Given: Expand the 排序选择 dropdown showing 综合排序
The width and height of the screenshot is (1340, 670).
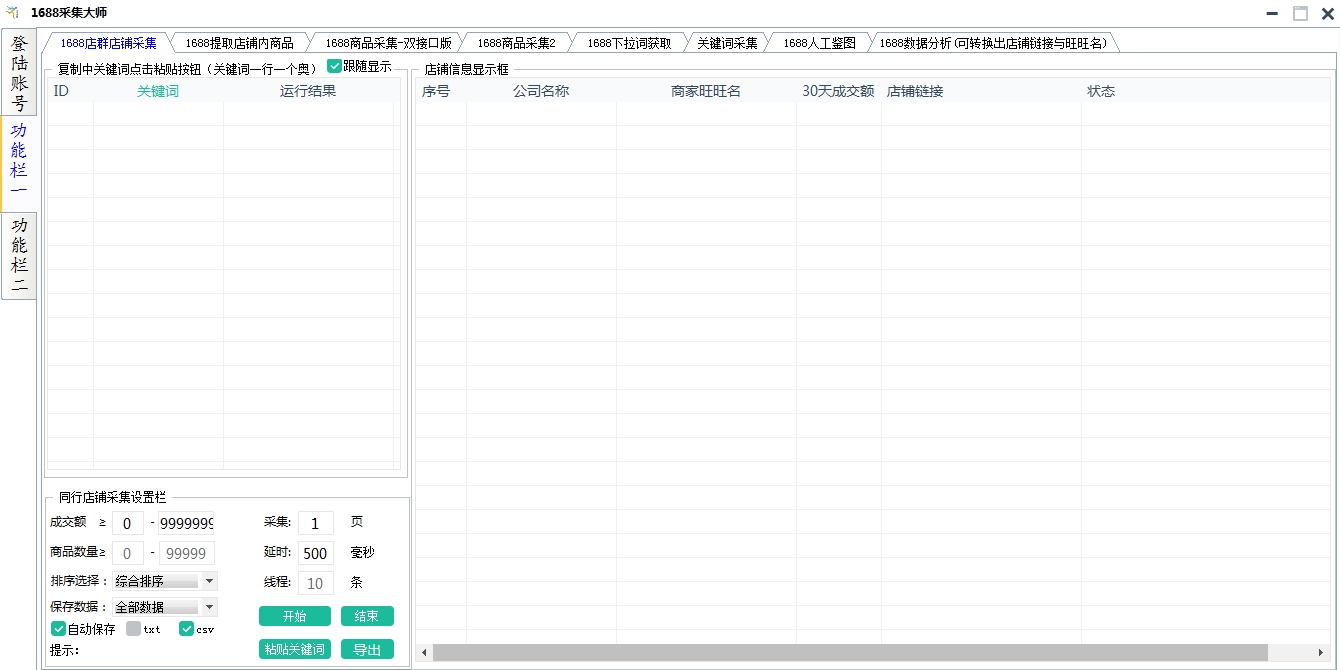Looking at the screenshot, I should [165, 580].
